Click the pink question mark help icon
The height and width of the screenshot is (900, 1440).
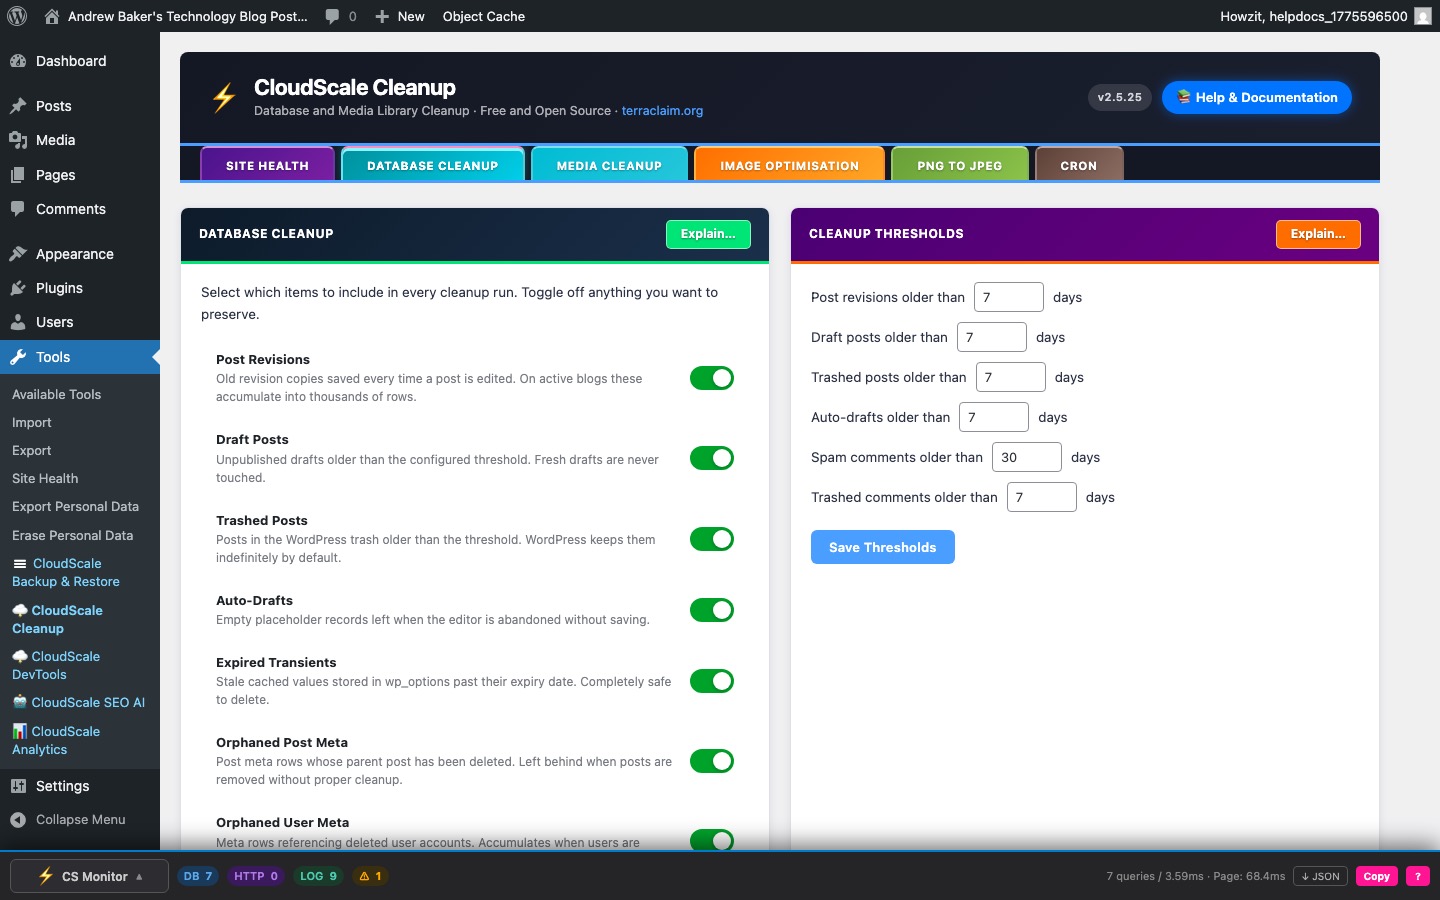tap(1417, 876)
